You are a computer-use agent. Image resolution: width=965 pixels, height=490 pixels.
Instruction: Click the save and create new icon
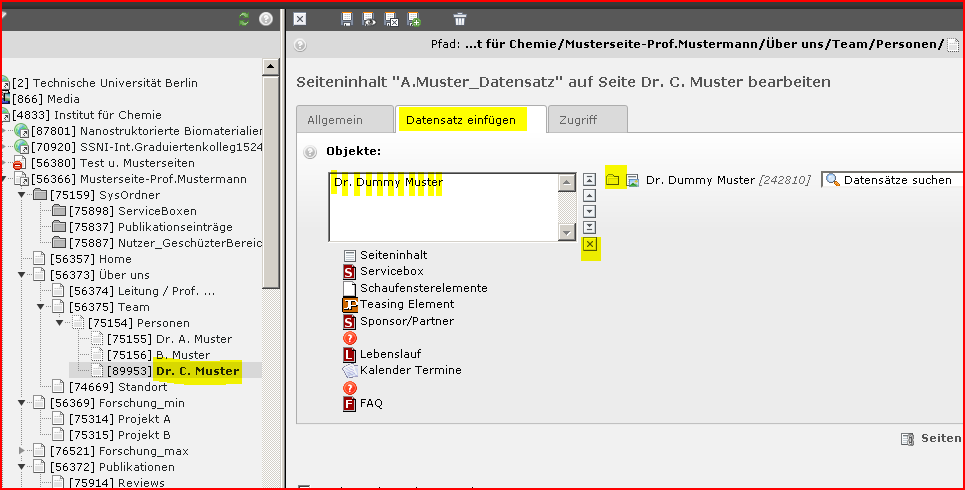click(x=414, y=19)
